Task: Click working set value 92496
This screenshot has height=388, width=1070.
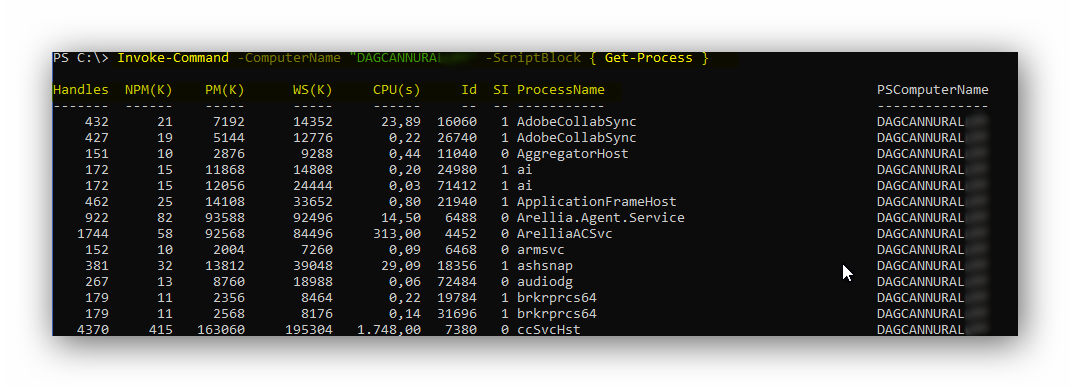Action: (313, 218)
